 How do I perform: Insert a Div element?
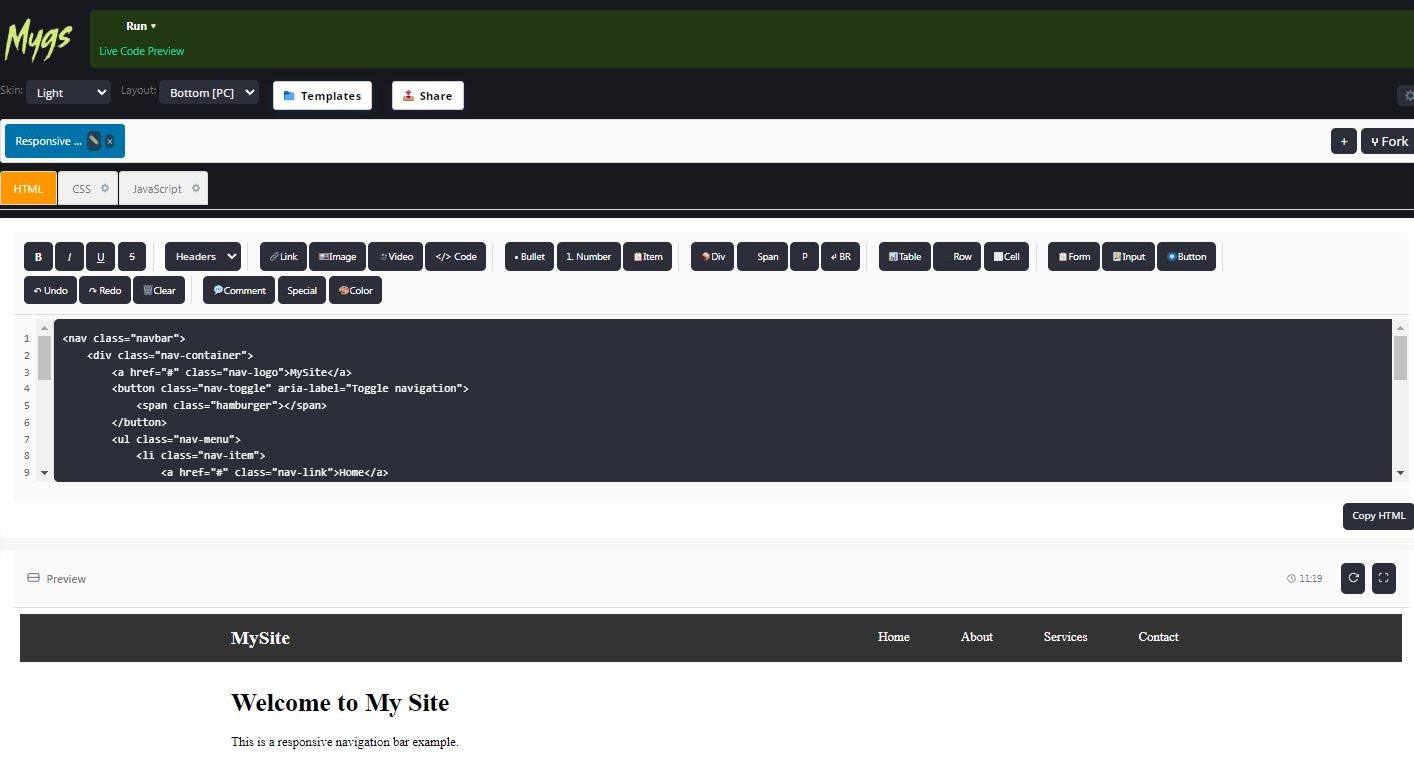(713, 257)
